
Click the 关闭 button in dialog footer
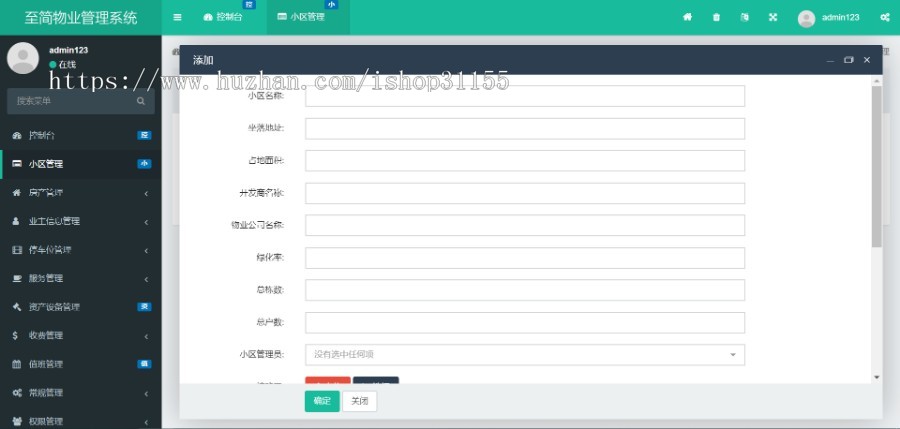359,401
